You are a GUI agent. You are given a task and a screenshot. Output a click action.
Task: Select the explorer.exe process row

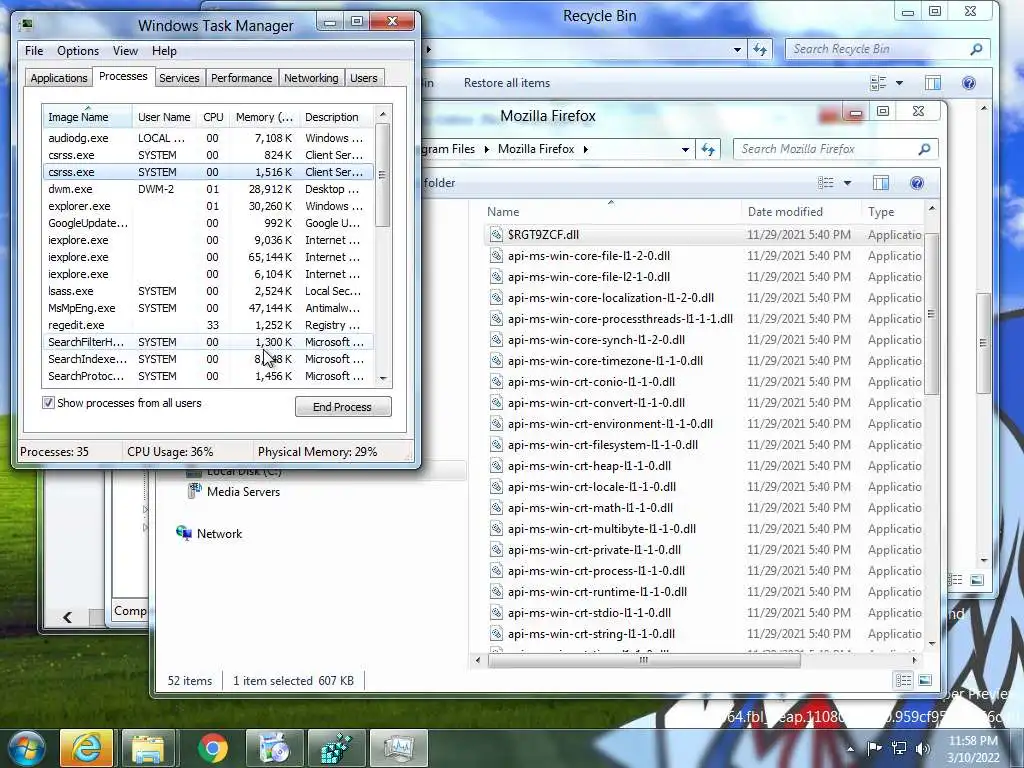(208, 206)
